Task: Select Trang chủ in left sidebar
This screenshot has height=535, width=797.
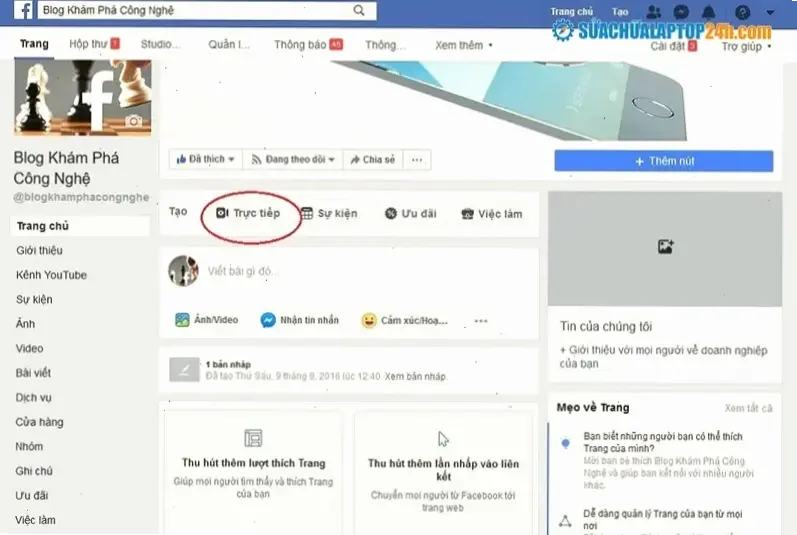Action: (80, 226)
